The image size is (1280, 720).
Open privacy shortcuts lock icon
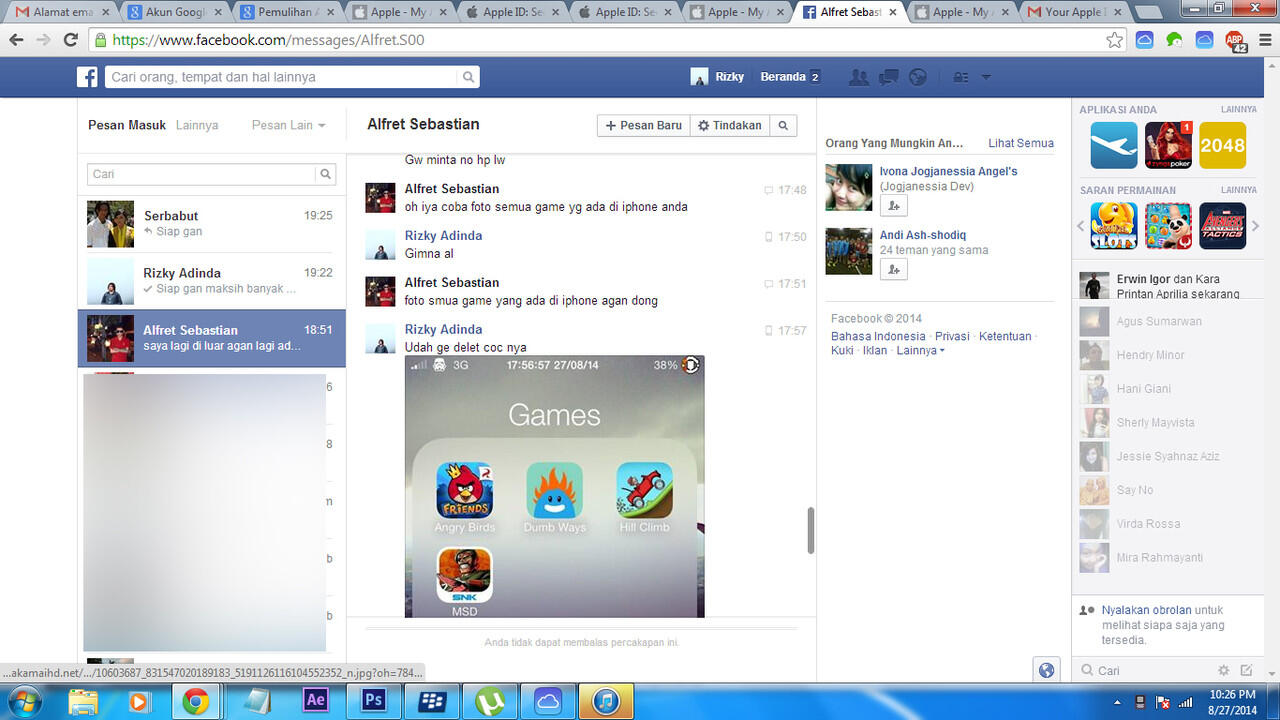[960, 77]
